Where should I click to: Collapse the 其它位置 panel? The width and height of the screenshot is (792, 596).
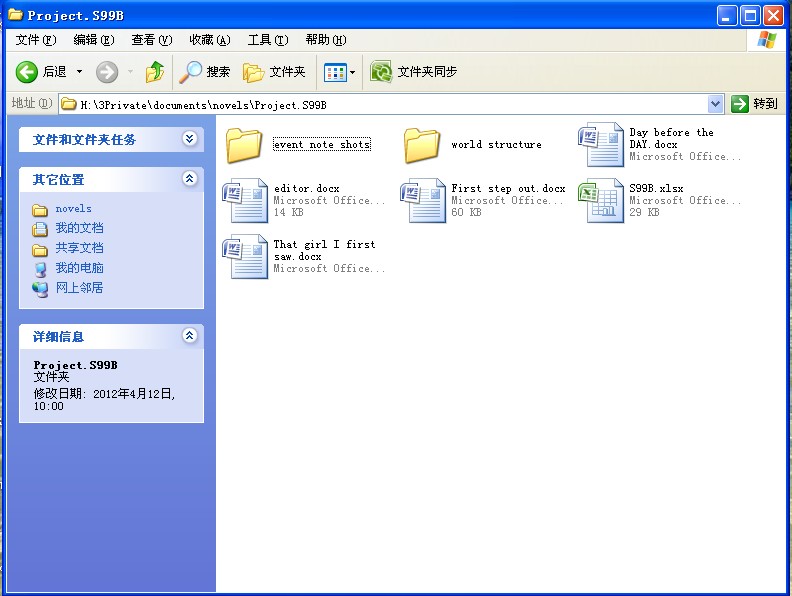pos(189,178)
